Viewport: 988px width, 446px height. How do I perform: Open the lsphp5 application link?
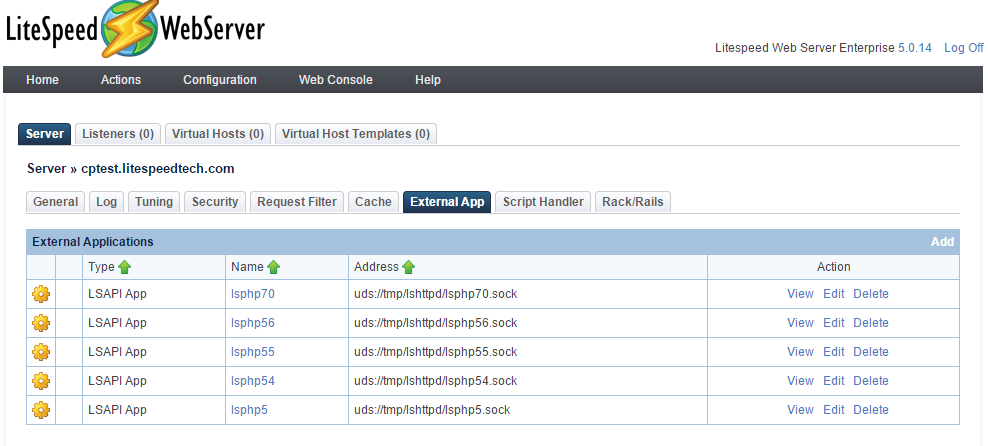(x=250, y=410)
